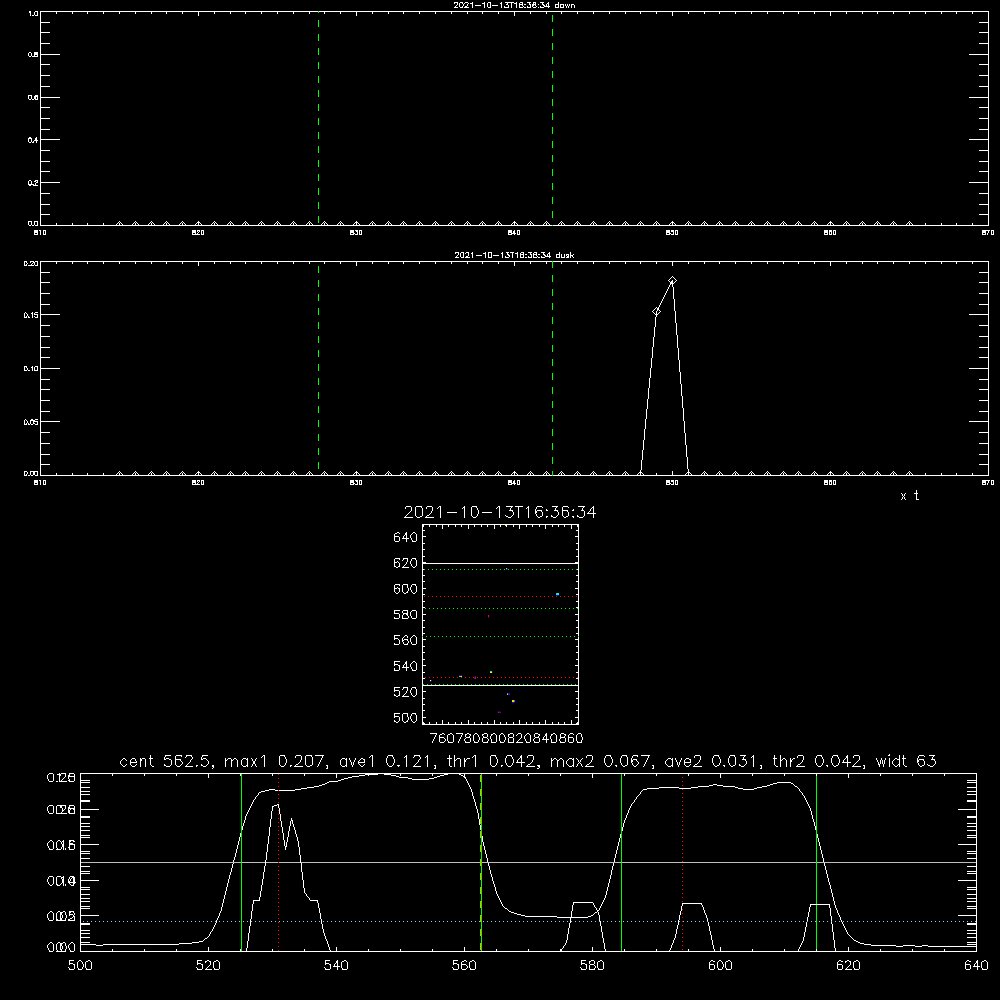Image resolution: width=1000 pixels, height=1000 pixels.
Task: Click the cyan dot near 595 in scatter plot
Action: pyautogui.click(x=557, y=594)
